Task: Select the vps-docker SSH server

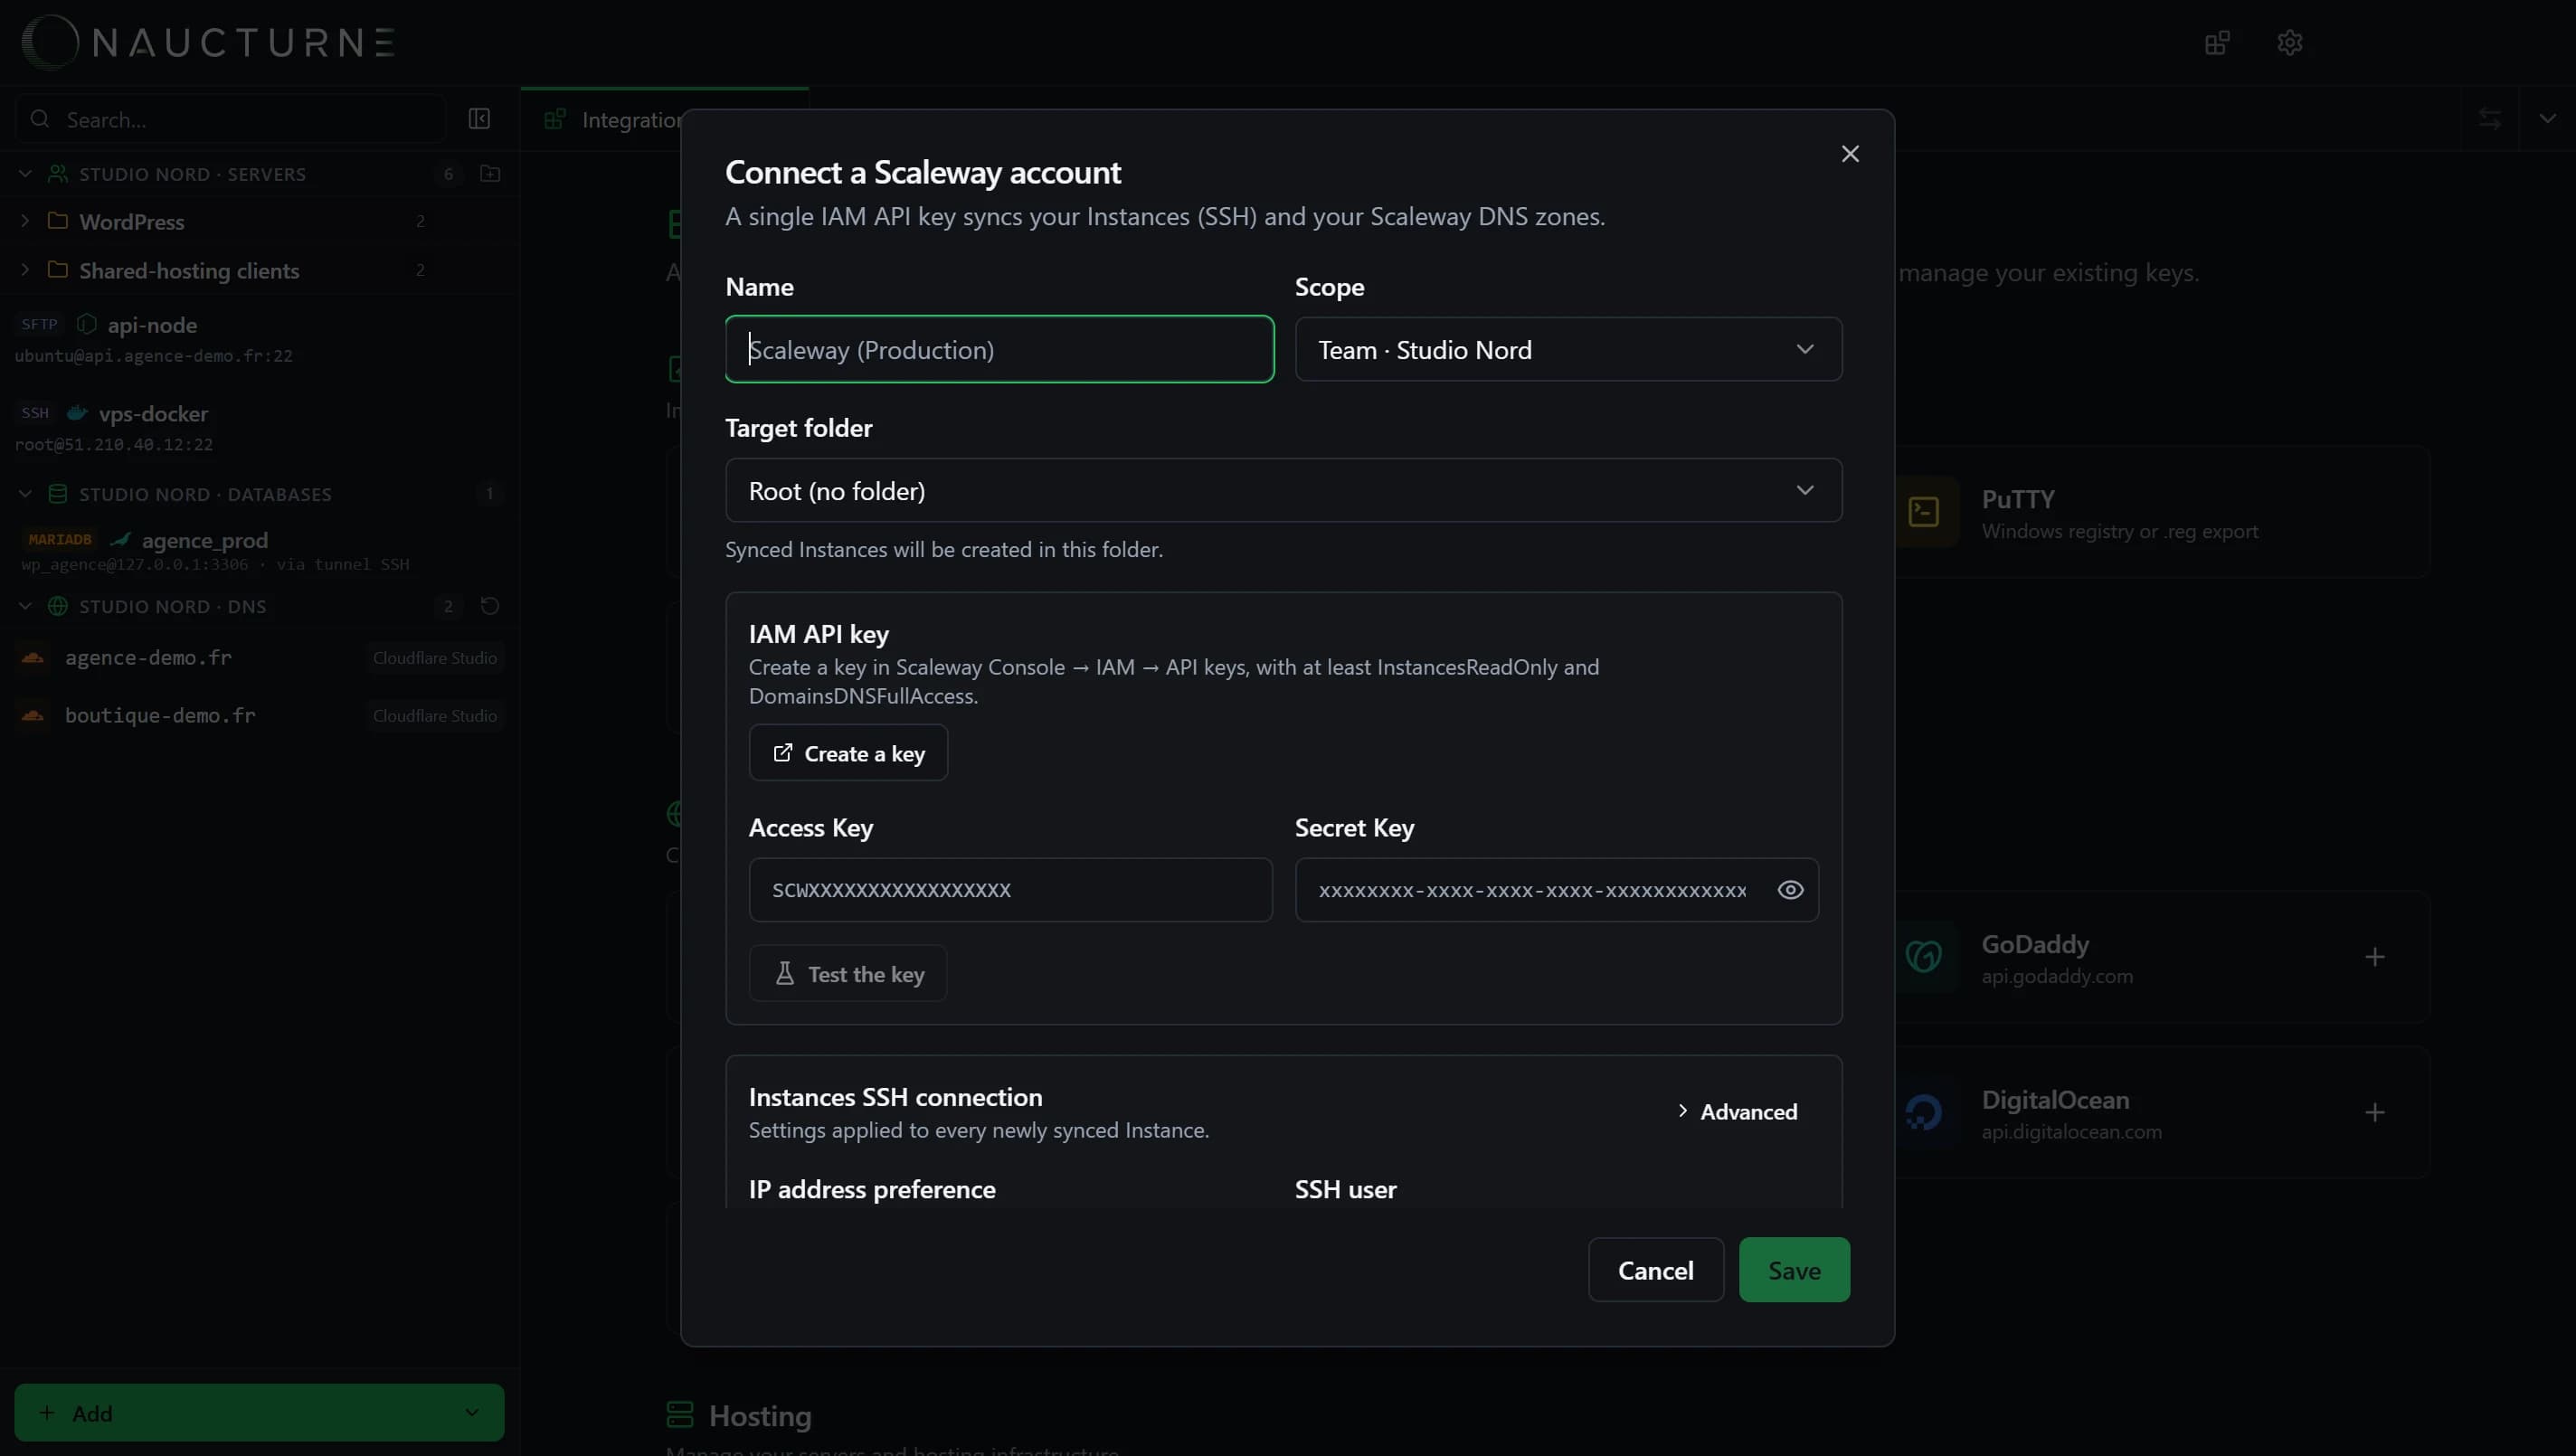Action: (x=259, y=428)
